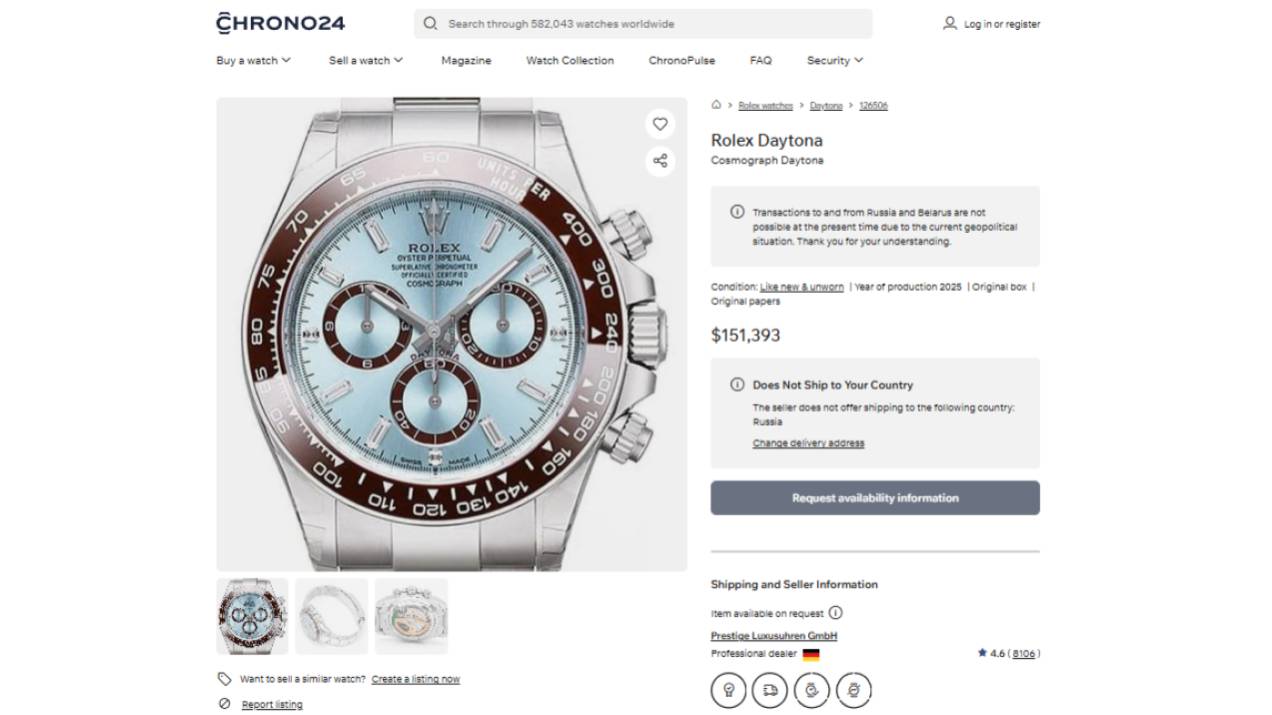
Task: Click the watch search input field
Action: tap(650, 24)
